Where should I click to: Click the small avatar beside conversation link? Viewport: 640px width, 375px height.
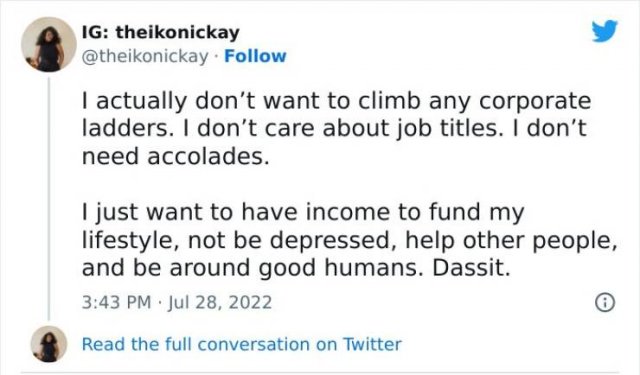pyautogui.click(x=49, y=344)
